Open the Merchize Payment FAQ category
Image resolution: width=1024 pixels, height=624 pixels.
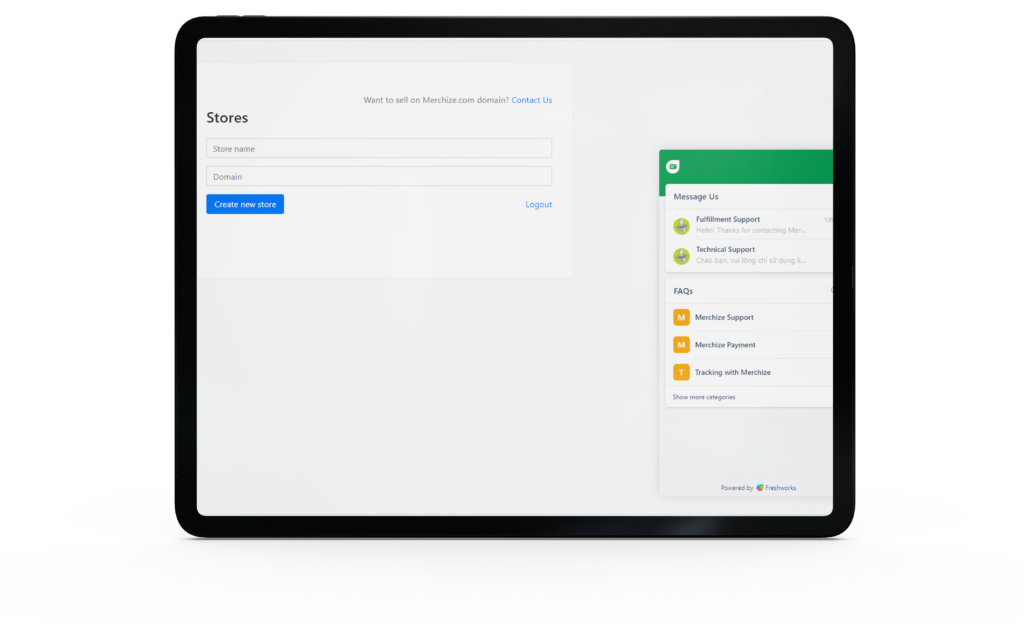click(x=749, y=345)
